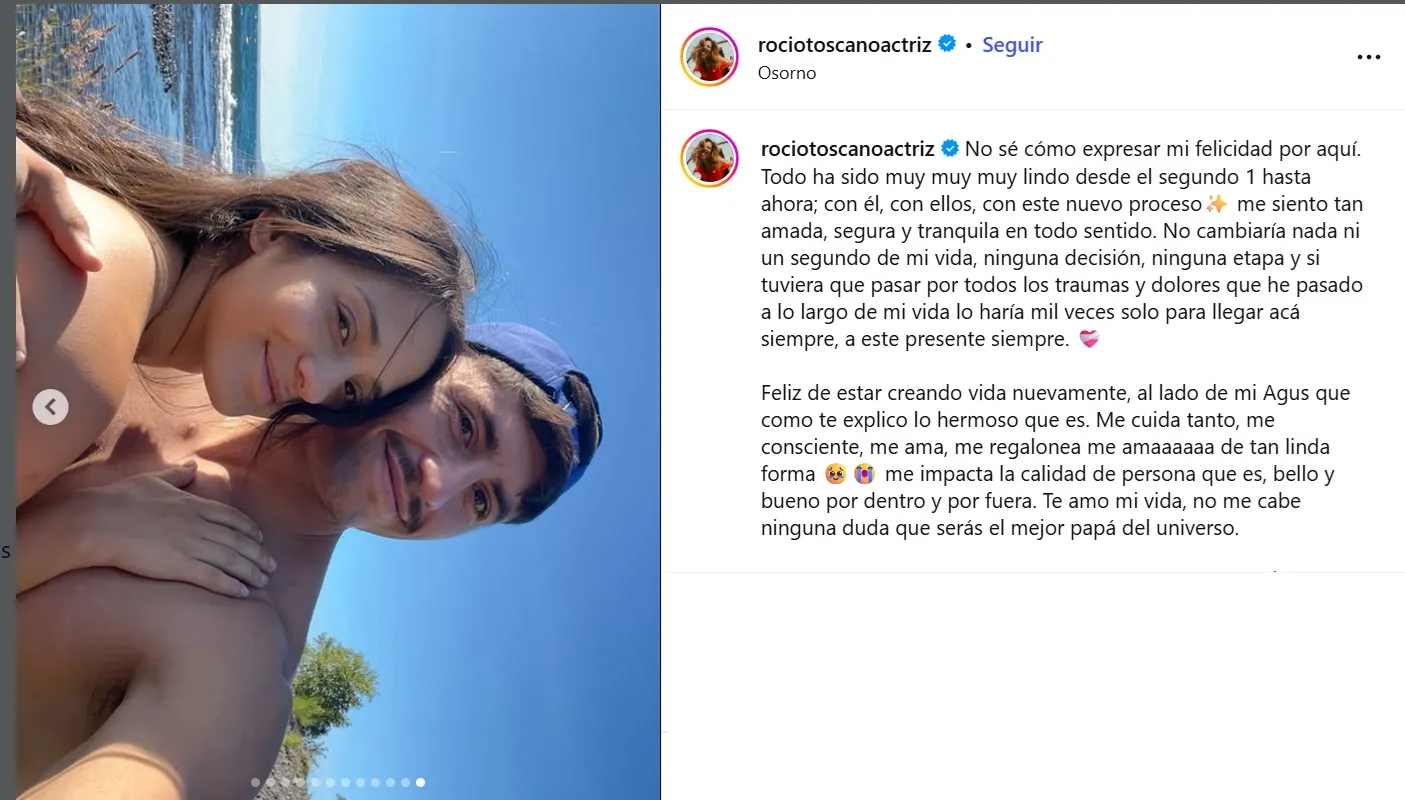Open the three-dot more options menu
Image resolution: width=1405 pixels, height=800 pixels.
click(1368, 58)
